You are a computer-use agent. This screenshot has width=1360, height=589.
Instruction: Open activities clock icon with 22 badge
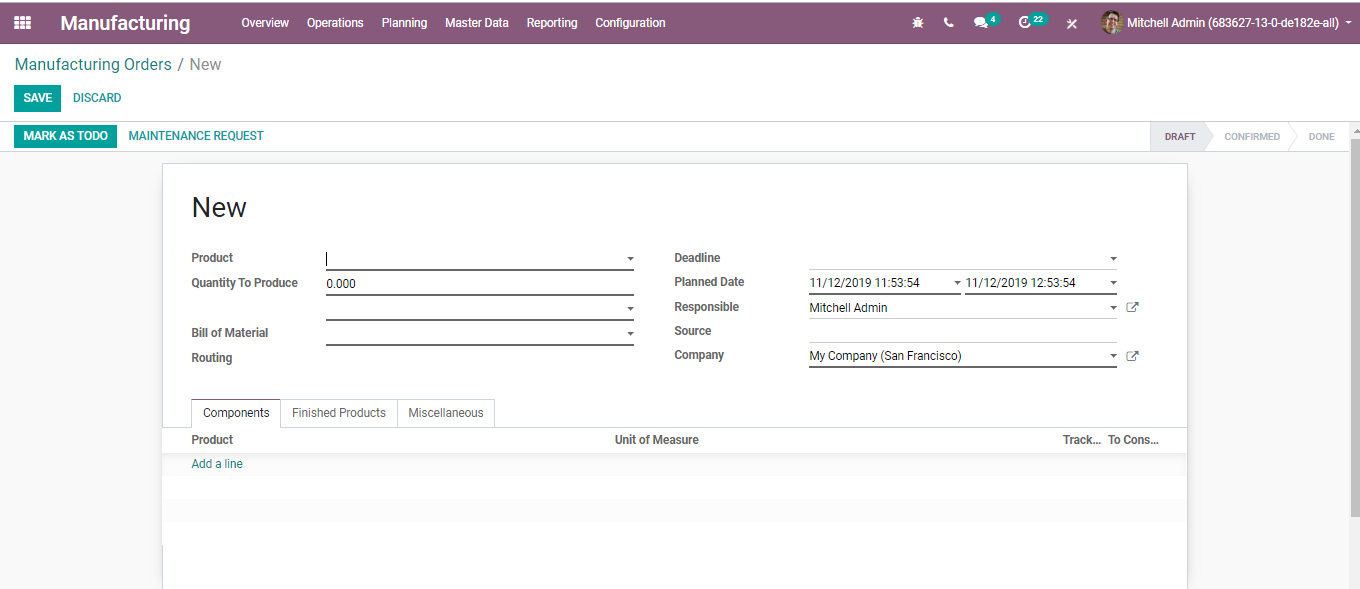pos(1032,22)
